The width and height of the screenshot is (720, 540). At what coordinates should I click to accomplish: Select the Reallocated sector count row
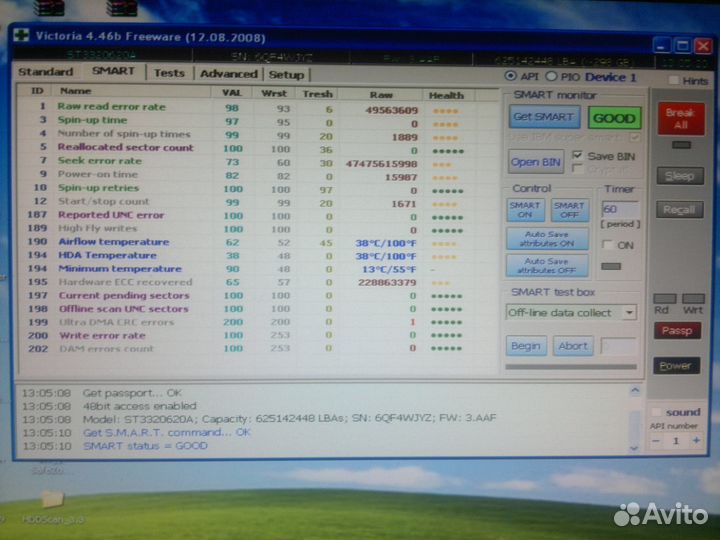click(x=257, y=149)
